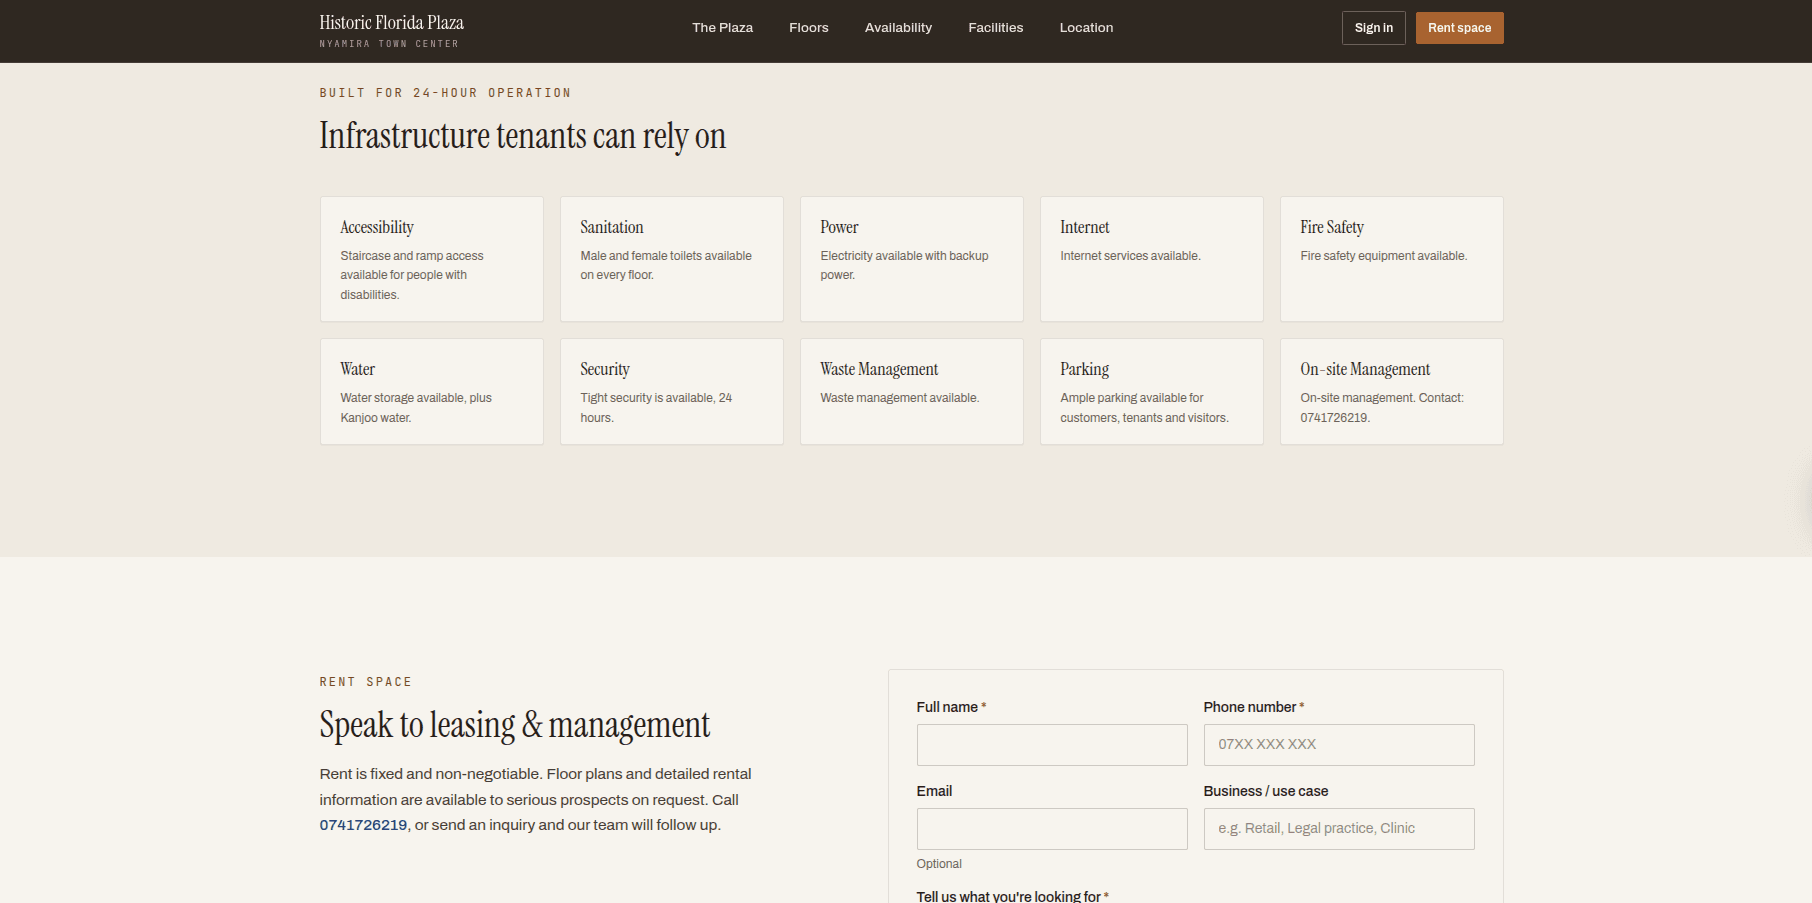
Task: Click 'Optional' hint under Email
Action: (x=939, y=864)
